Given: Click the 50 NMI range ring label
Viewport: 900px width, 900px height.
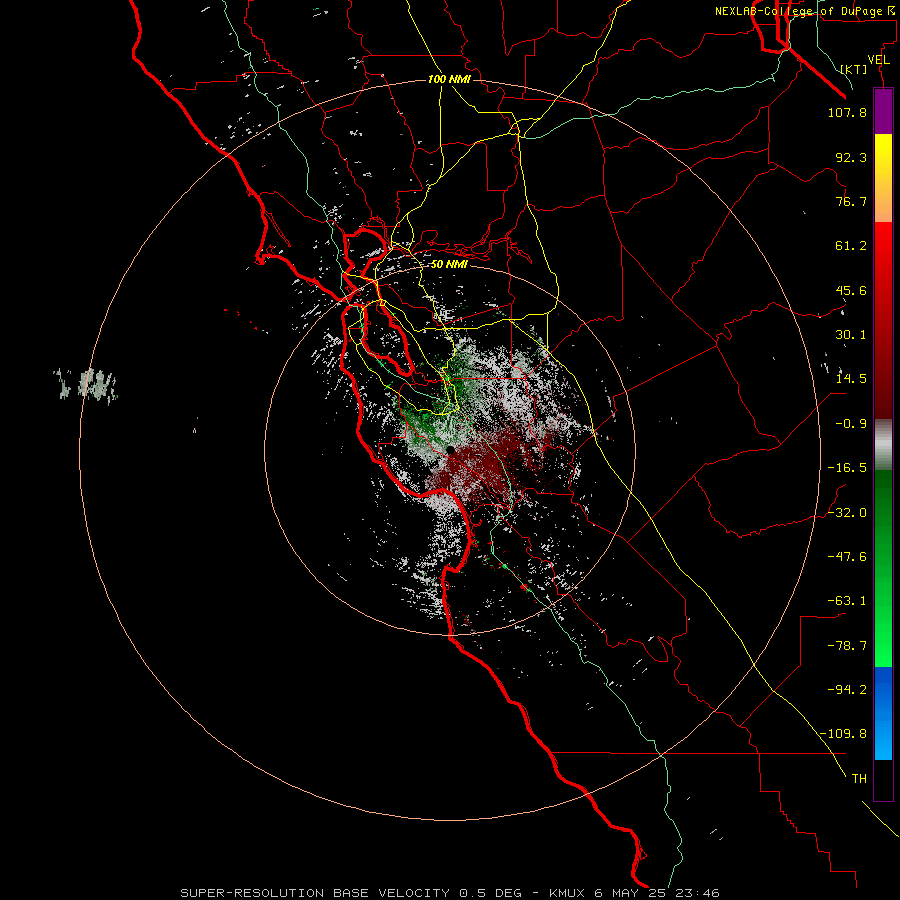Looking at the screenshot, I should point(449,264).
